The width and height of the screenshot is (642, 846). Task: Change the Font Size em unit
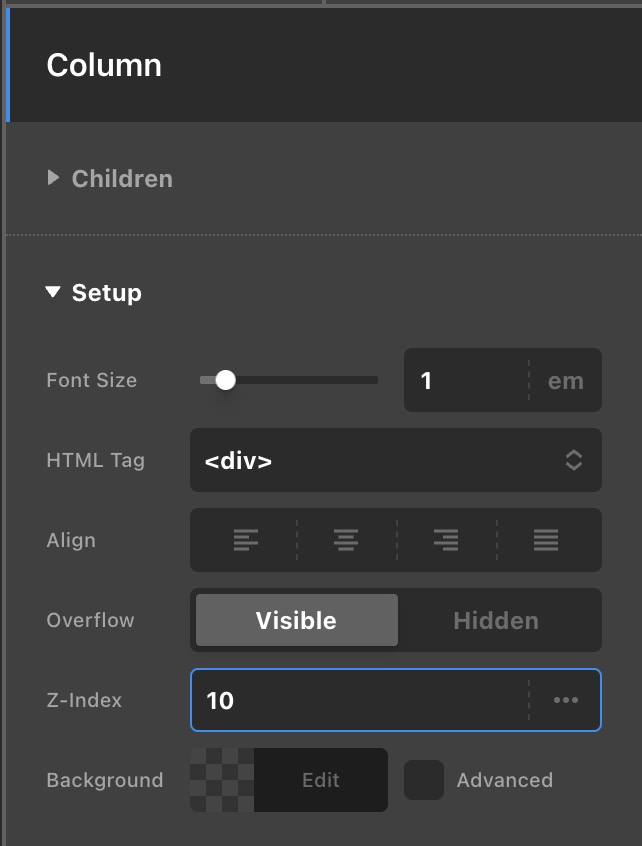coord(565,381)
